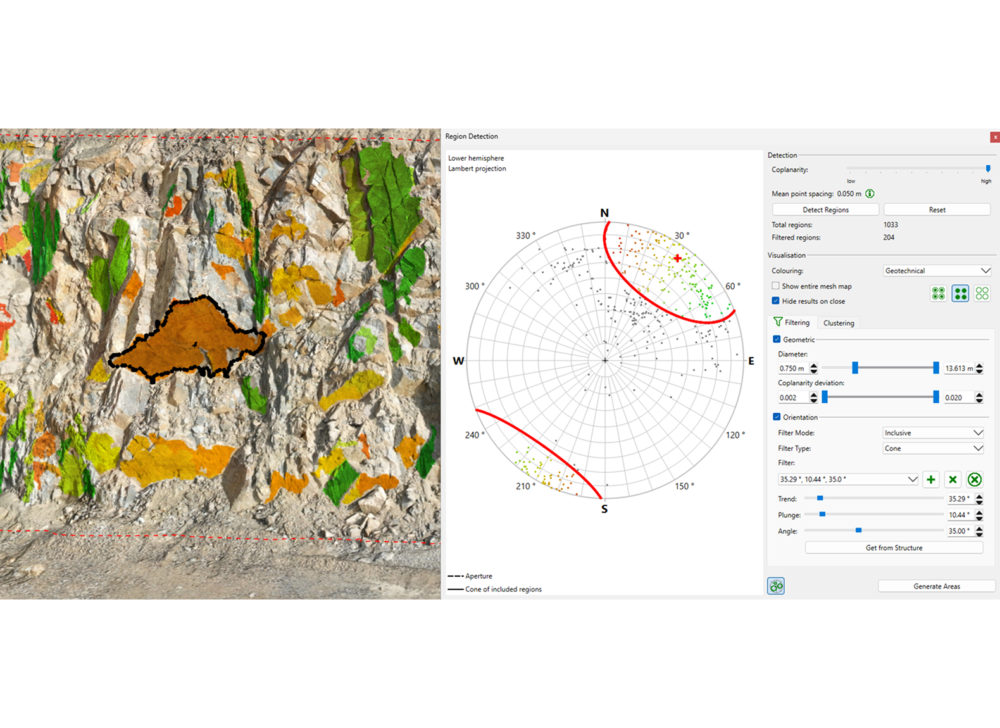Click the Coplanarity deviation lower slider handle
The image size is (1000, 728).
825,397
